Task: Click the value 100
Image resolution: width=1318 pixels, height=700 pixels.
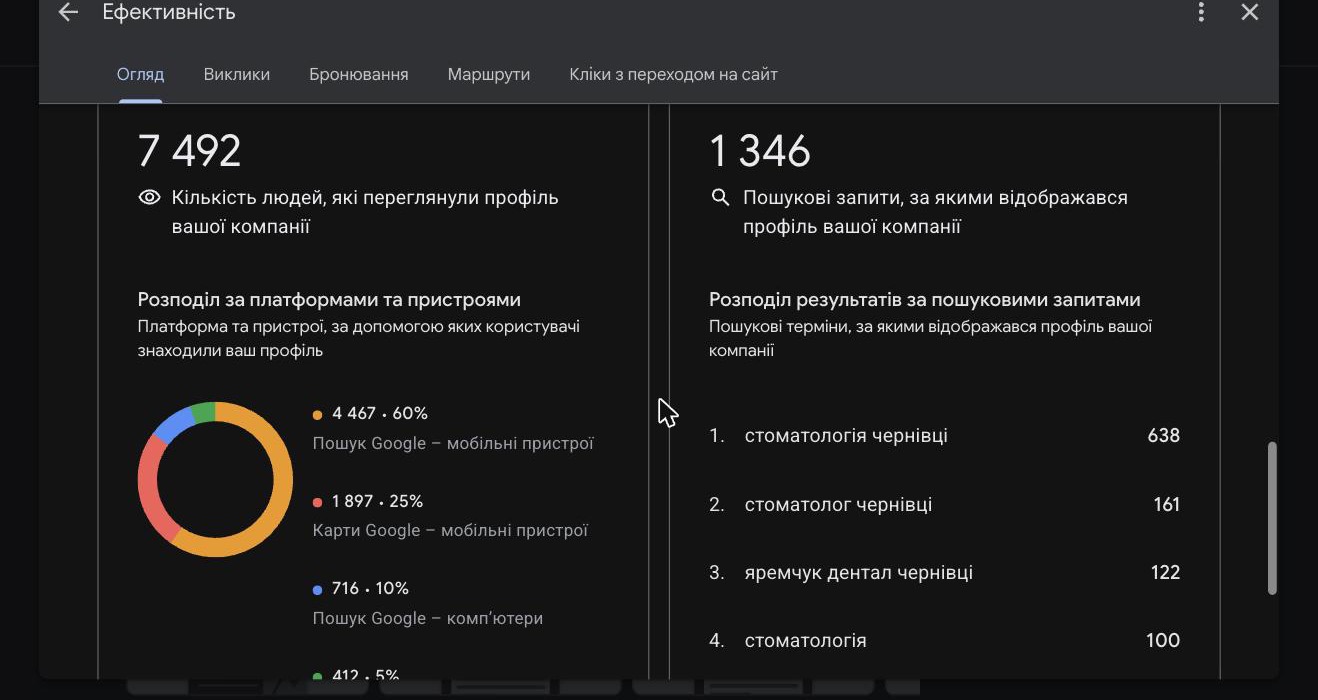Action: pyautogui.click(x=1163, y=641)
